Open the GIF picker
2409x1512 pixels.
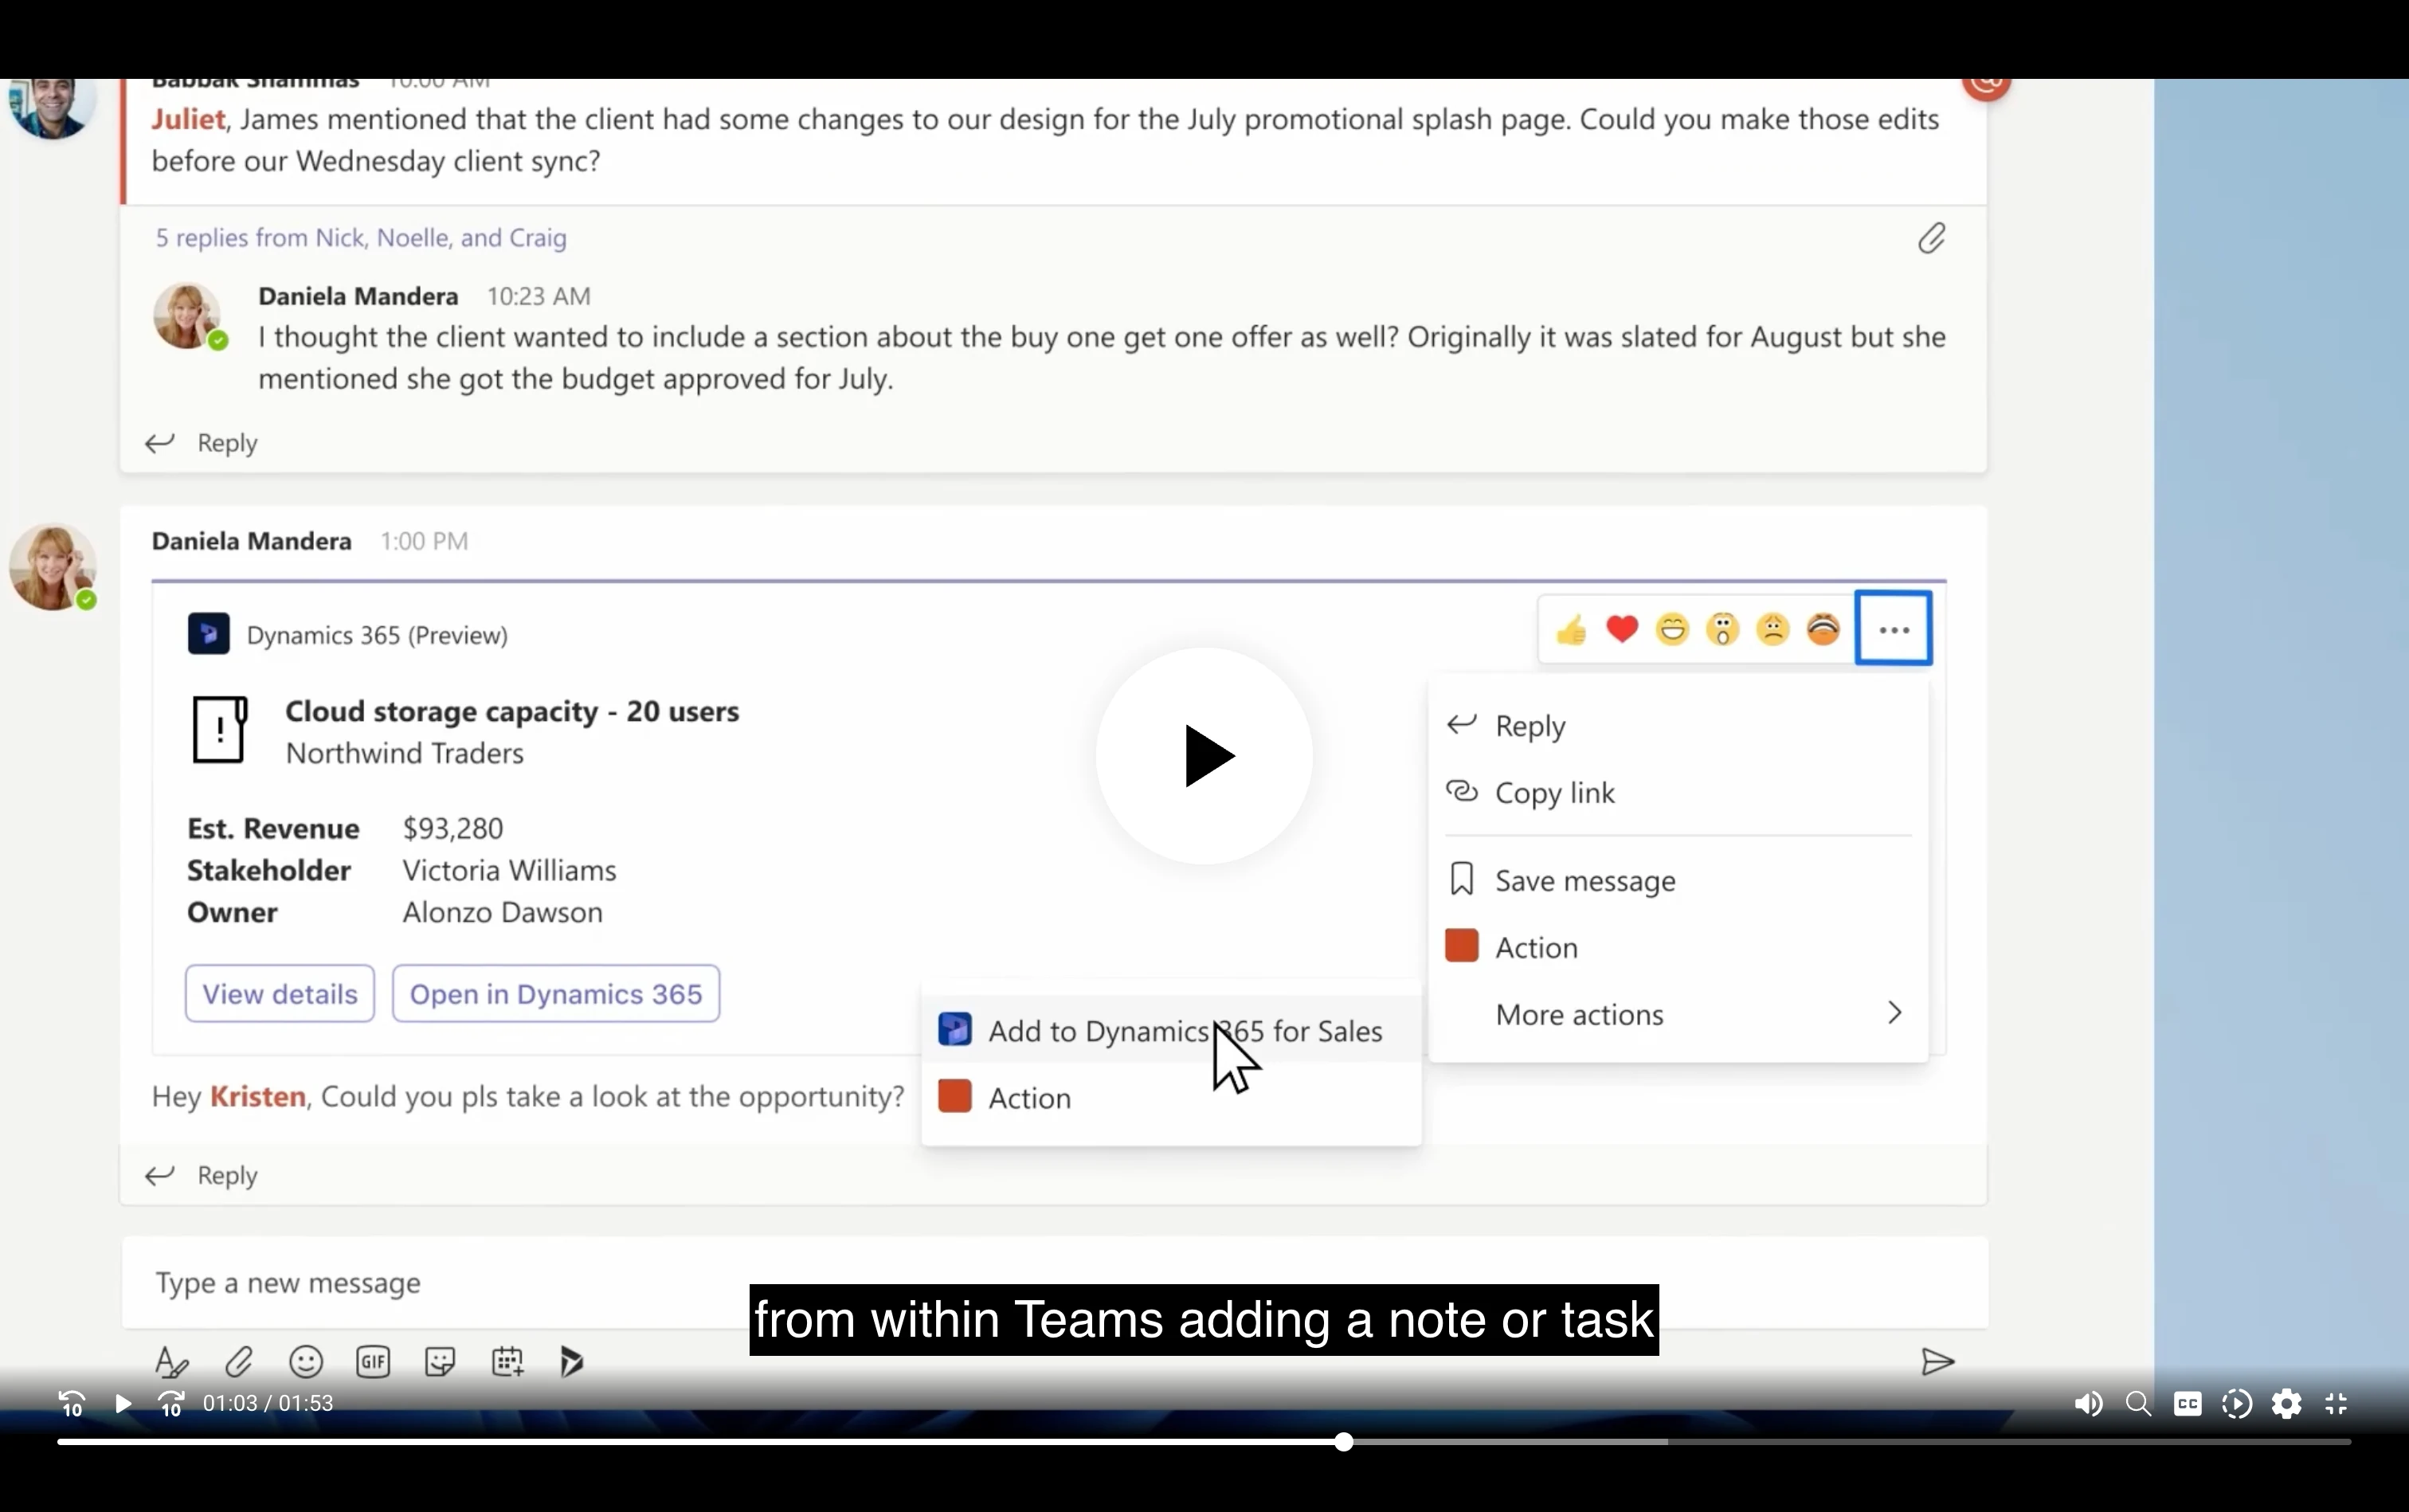373,1361
